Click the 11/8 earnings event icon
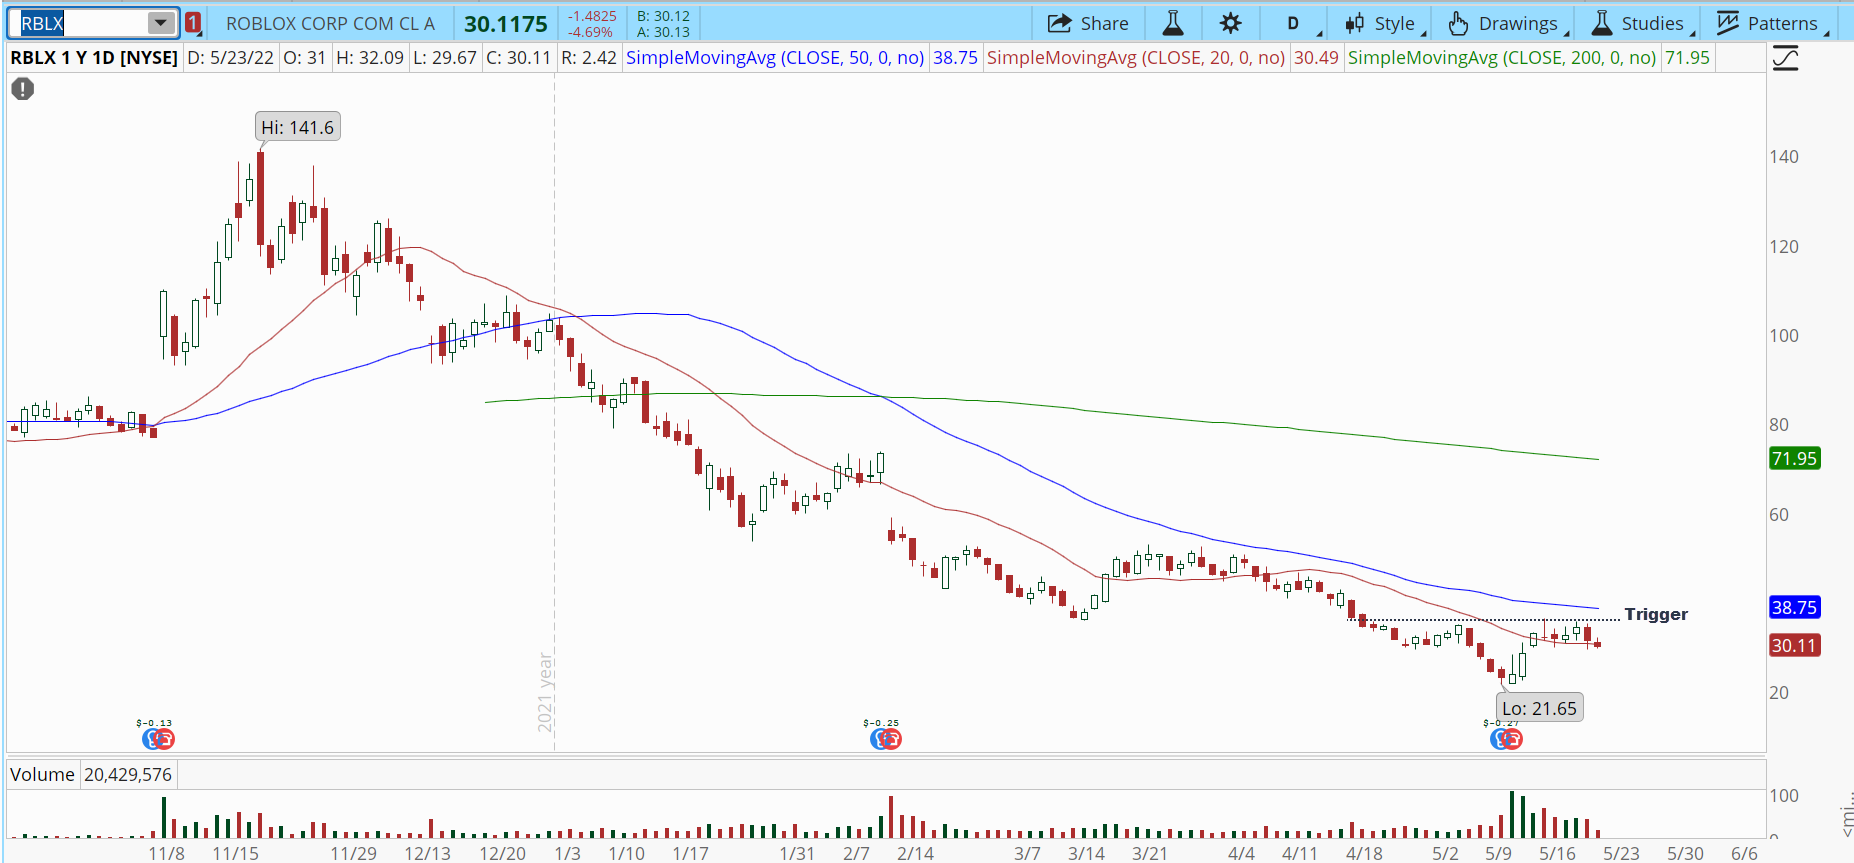Screen dimensions: 1854x863 point(158,739)
